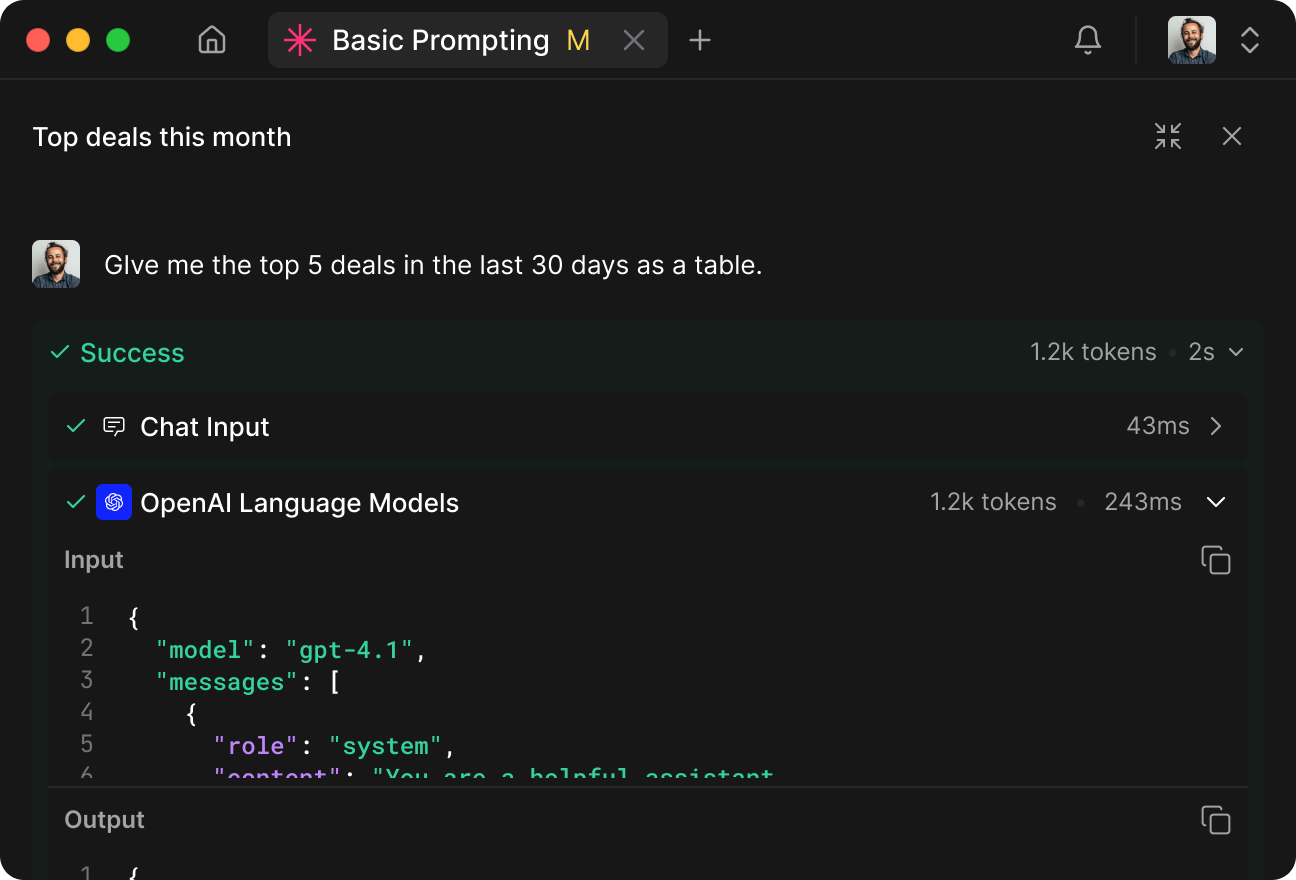Collapse the OpenAI Language Models section
The image size is (1296, 880).
1216,502
